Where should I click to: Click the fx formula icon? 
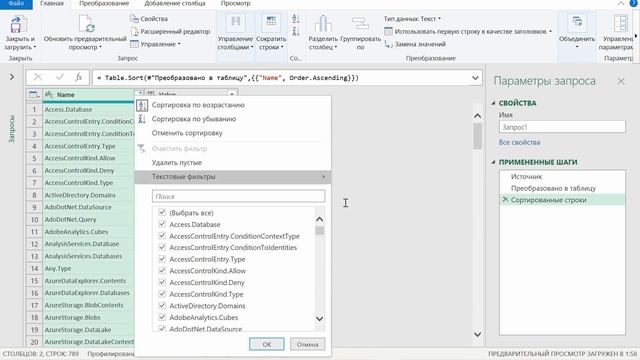79,77
